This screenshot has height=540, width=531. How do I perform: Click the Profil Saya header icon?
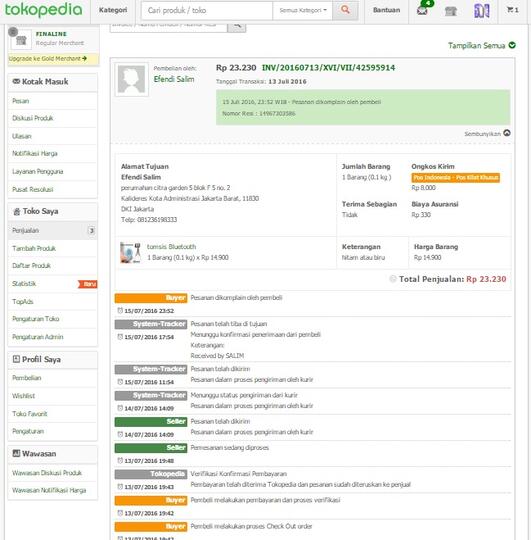click(16, 359)
